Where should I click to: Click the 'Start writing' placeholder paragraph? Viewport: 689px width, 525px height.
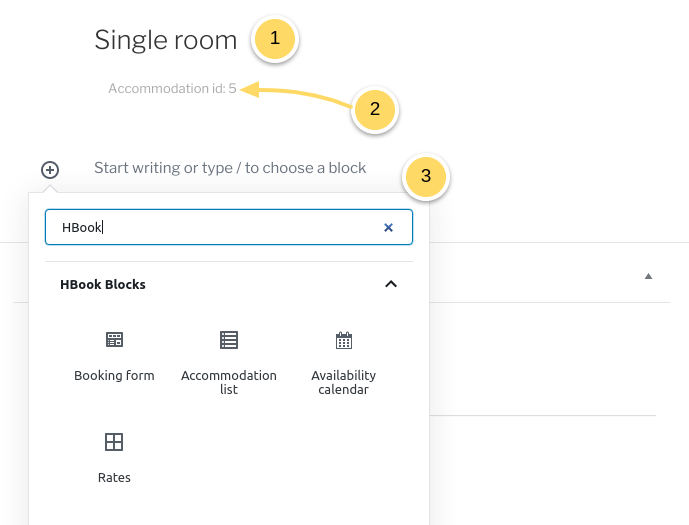tap(230, 168)
